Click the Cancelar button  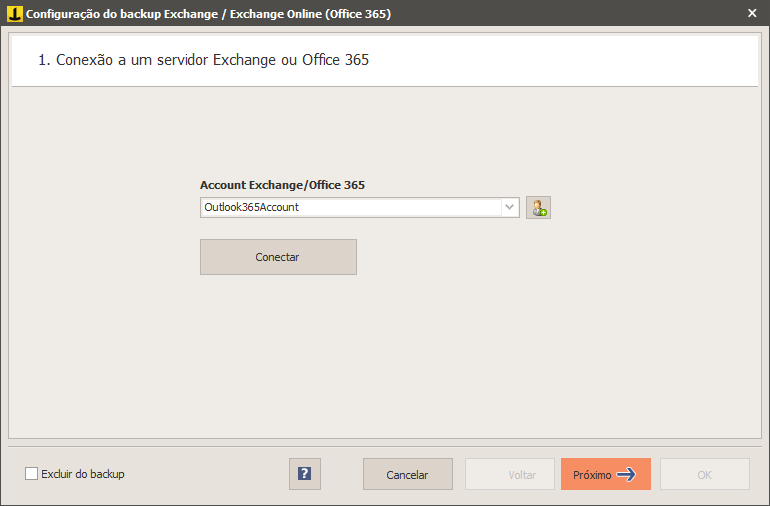click(408, 474)
